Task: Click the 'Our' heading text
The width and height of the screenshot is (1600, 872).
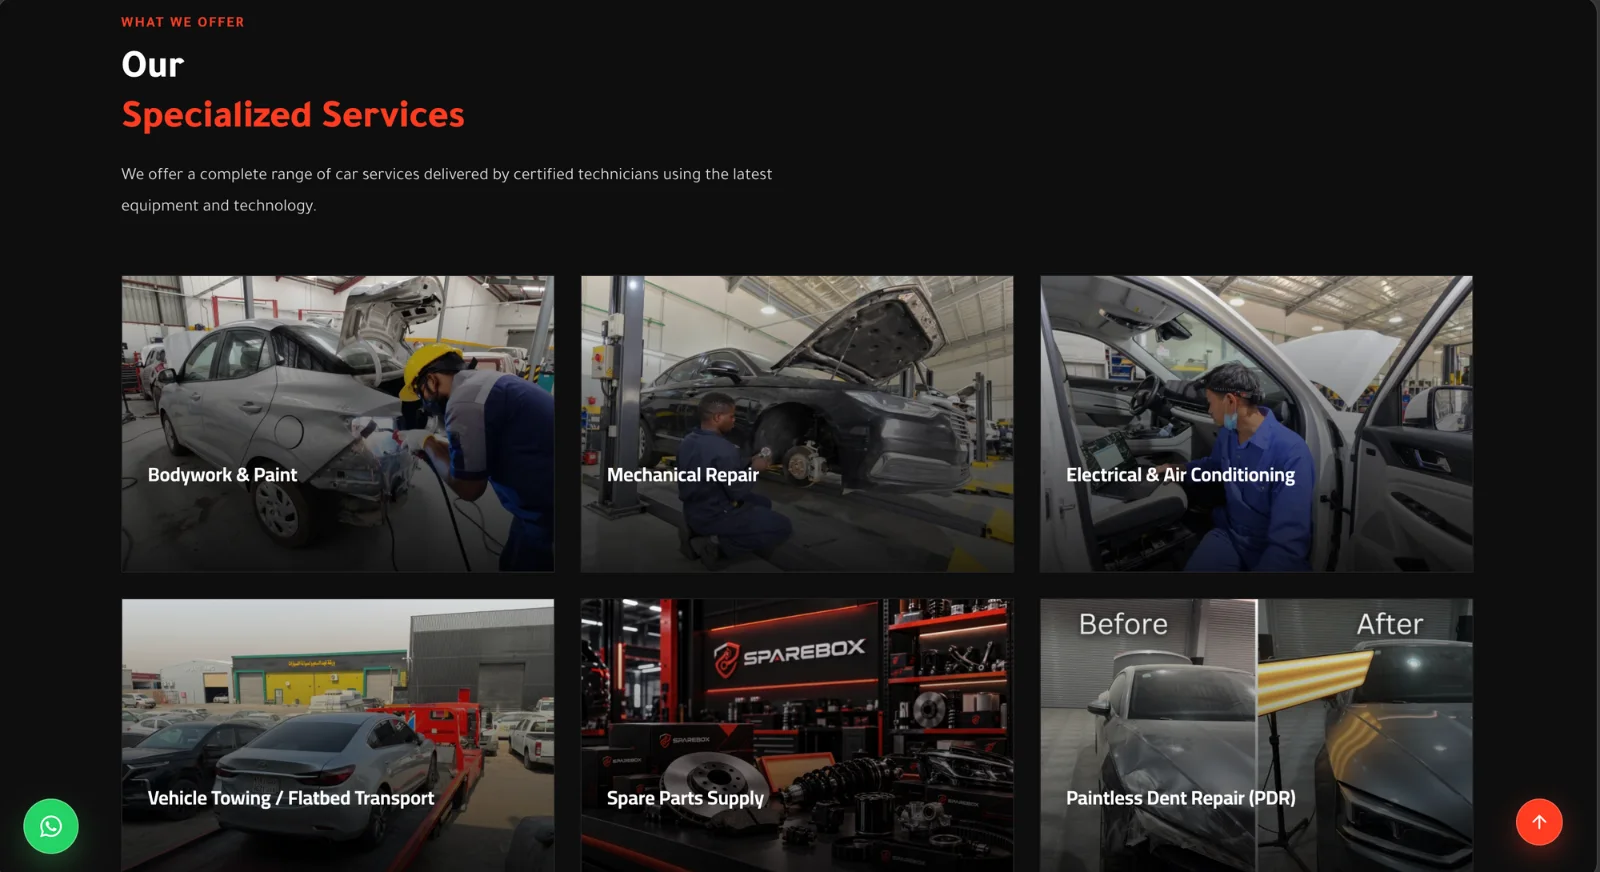Action: coord(153,65)
